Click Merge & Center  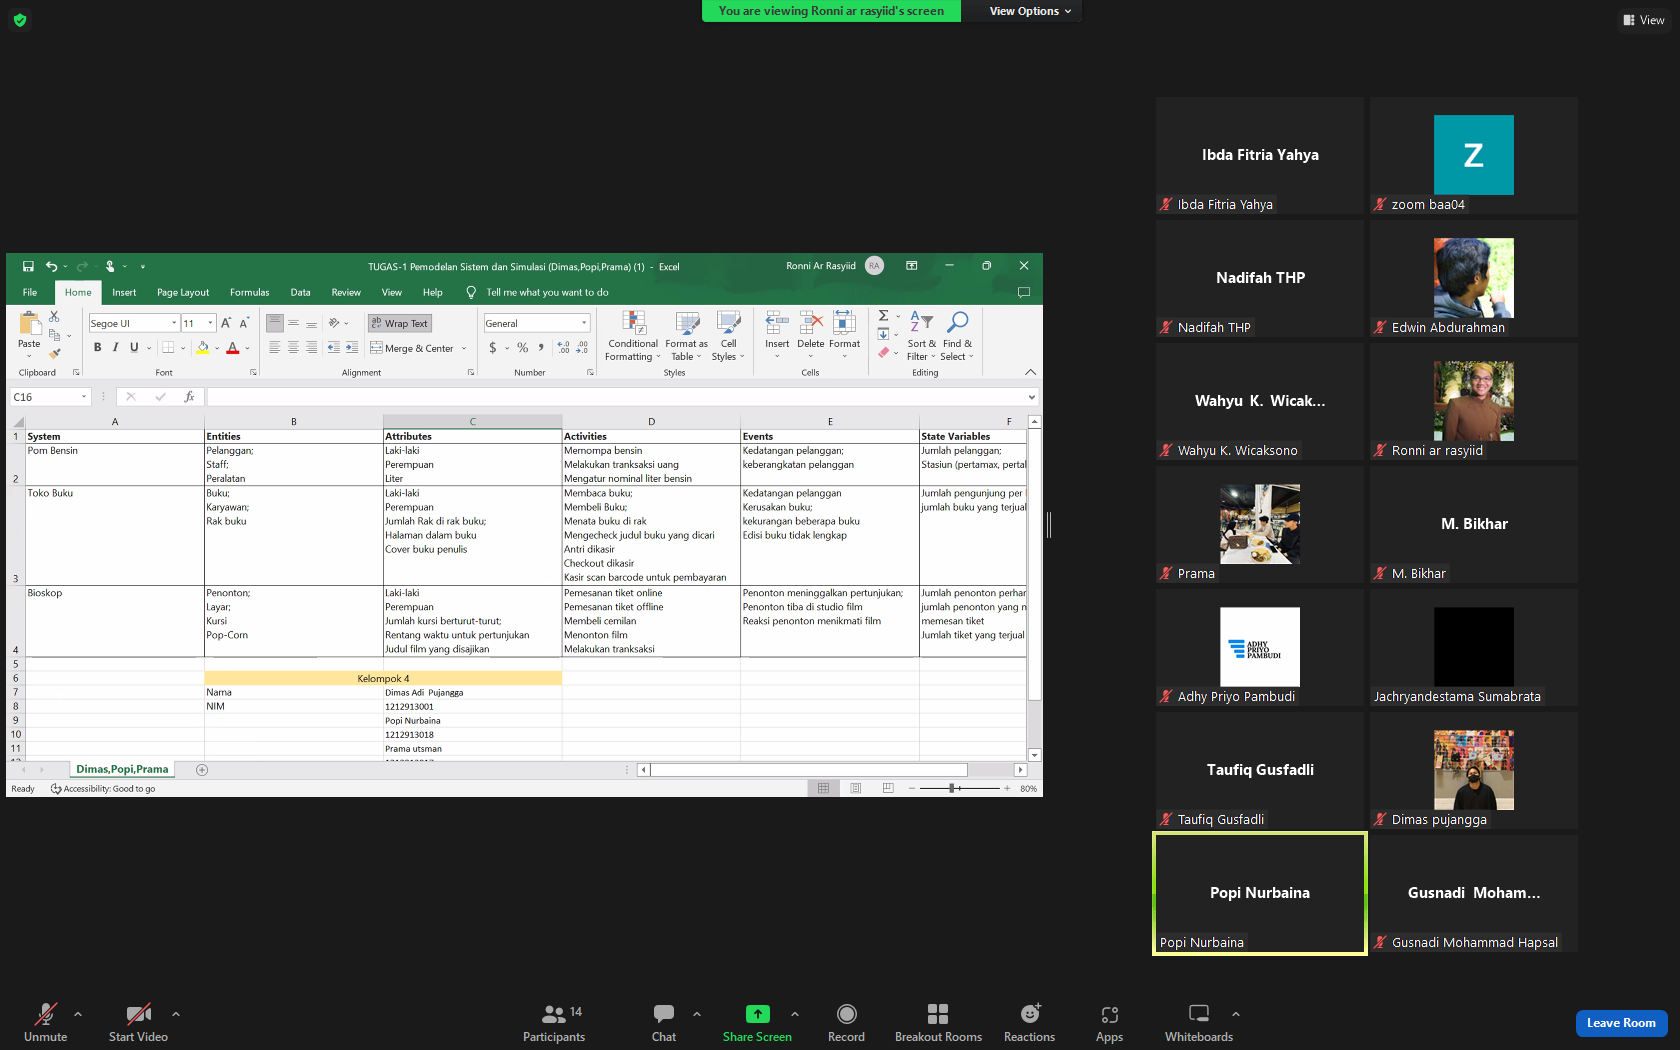click(412, 348)
